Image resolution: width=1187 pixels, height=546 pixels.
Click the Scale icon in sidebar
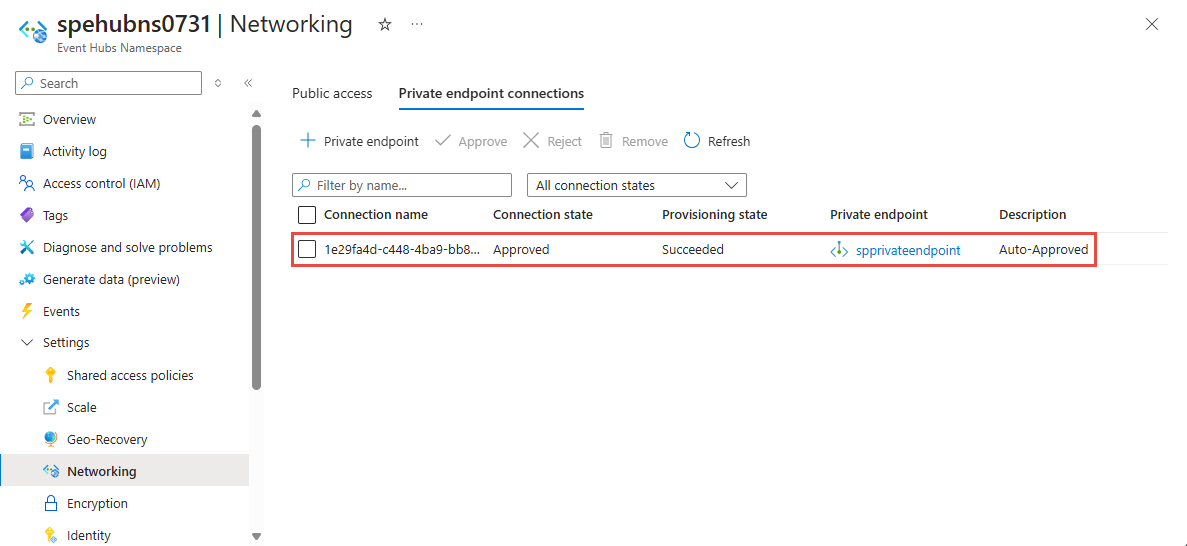51,407
